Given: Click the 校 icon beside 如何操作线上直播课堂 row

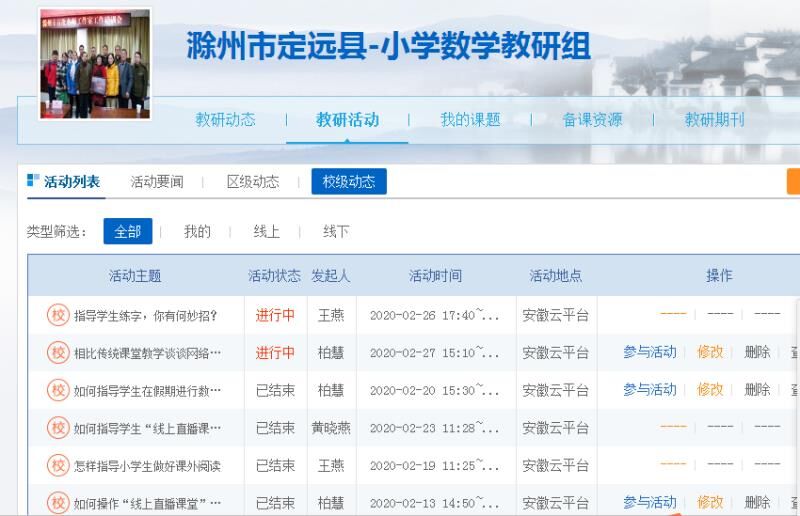Looking at the screenshot, I should tap(59, 502).
